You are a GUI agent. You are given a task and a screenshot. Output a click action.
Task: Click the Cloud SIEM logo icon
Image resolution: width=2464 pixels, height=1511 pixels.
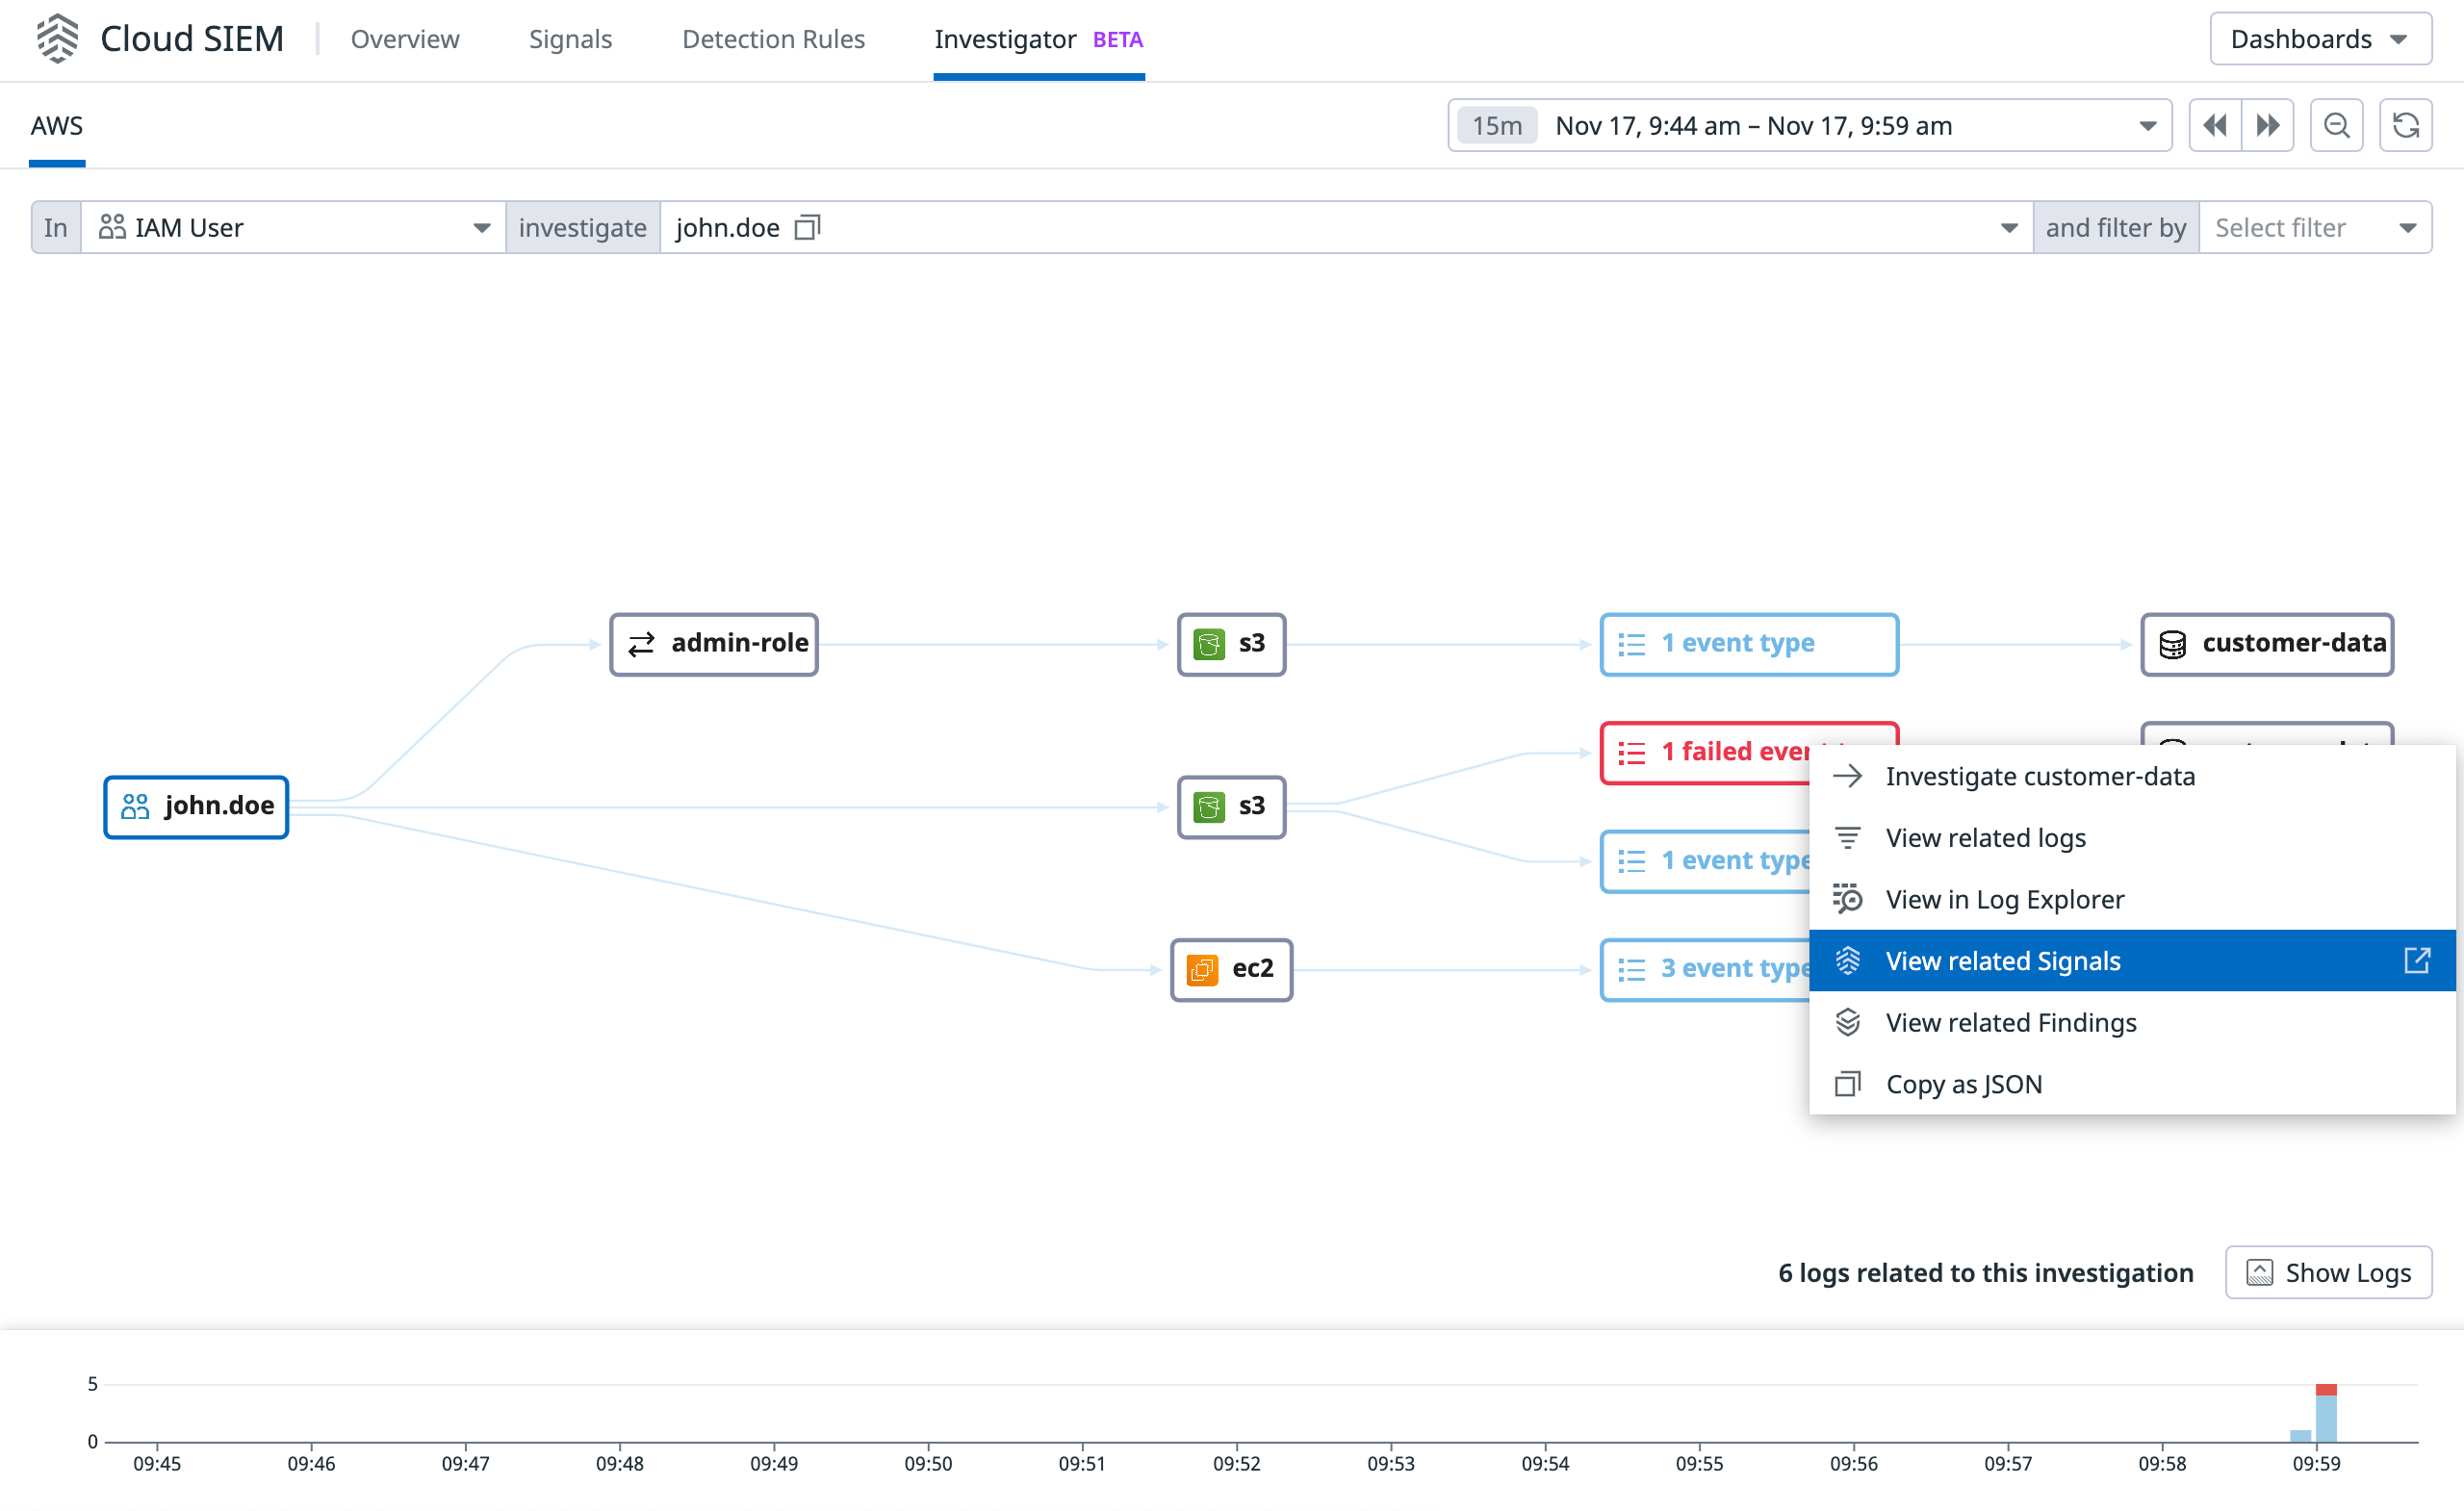[57, 38]
